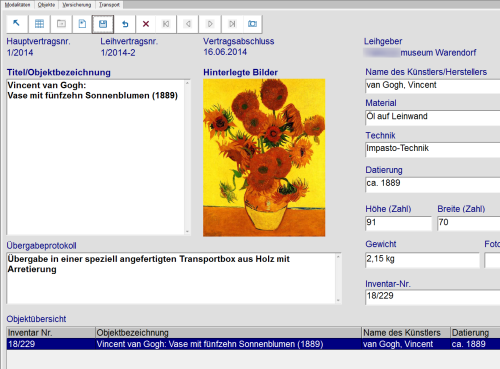This screenshot has height=369, width=500.
Task: Go to the next record arrow icon
Action: pyautogui.click(x=210, y=24)
